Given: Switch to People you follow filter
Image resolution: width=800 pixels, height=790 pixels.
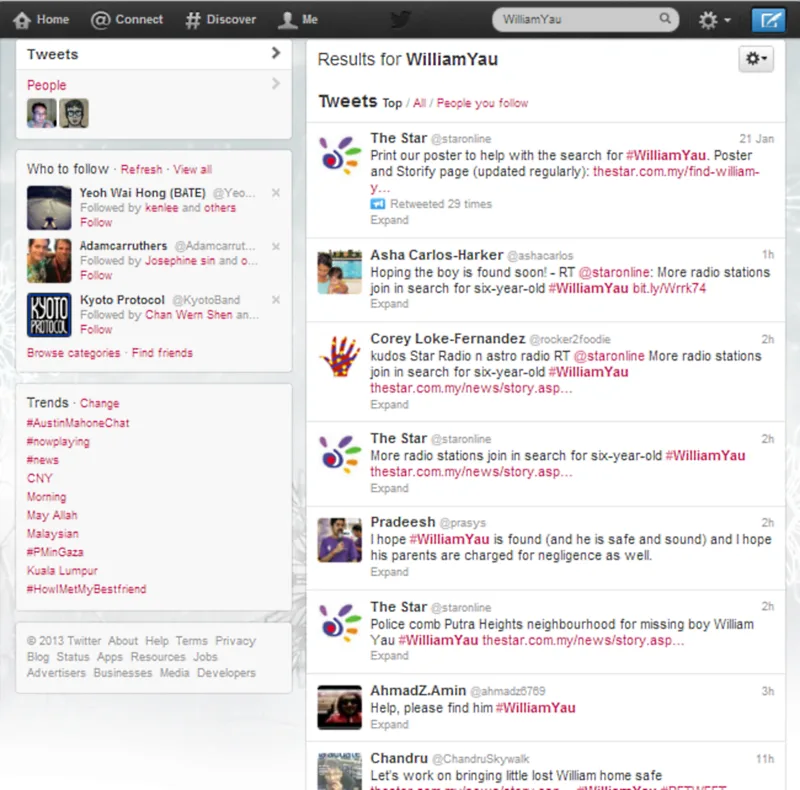Looking at the screenshot, I should pyautogui.click(x=482, y=103).
